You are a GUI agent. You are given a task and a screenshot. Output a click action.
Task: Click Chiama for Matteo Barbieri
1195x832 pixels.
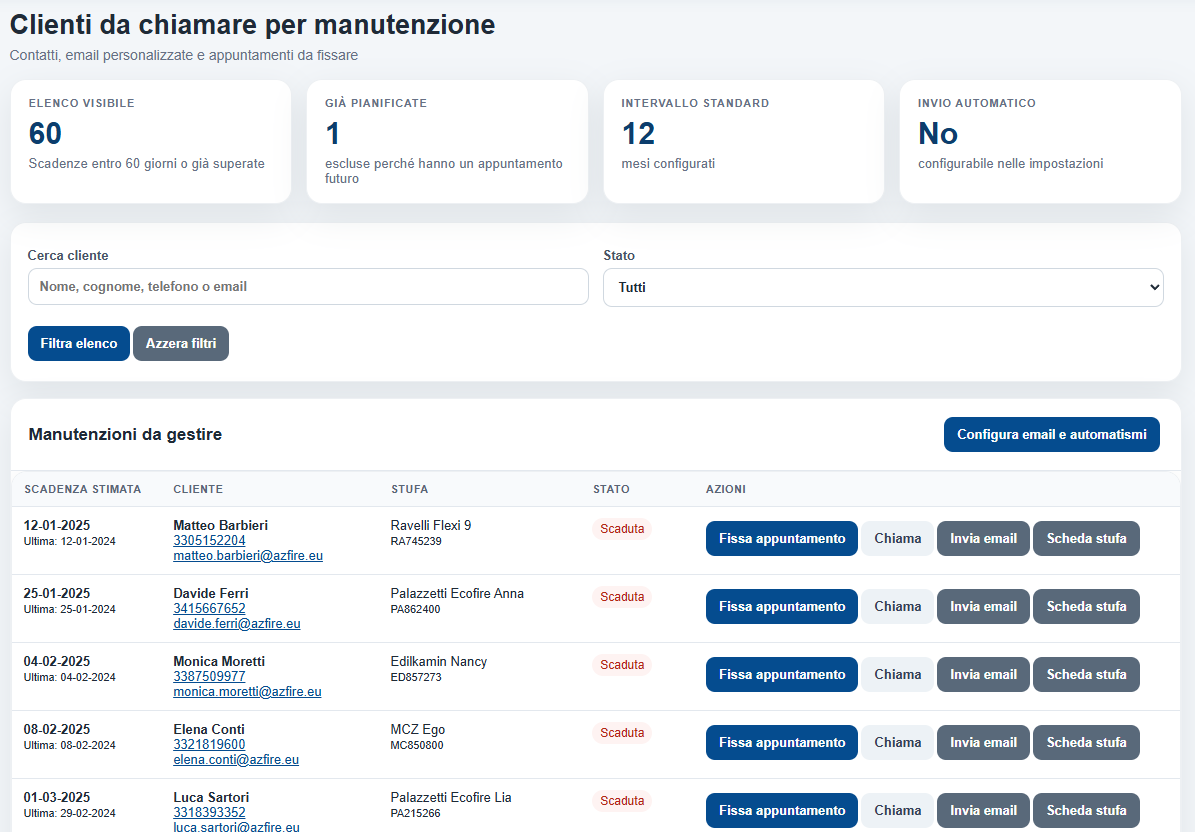[x=898, y=539]
